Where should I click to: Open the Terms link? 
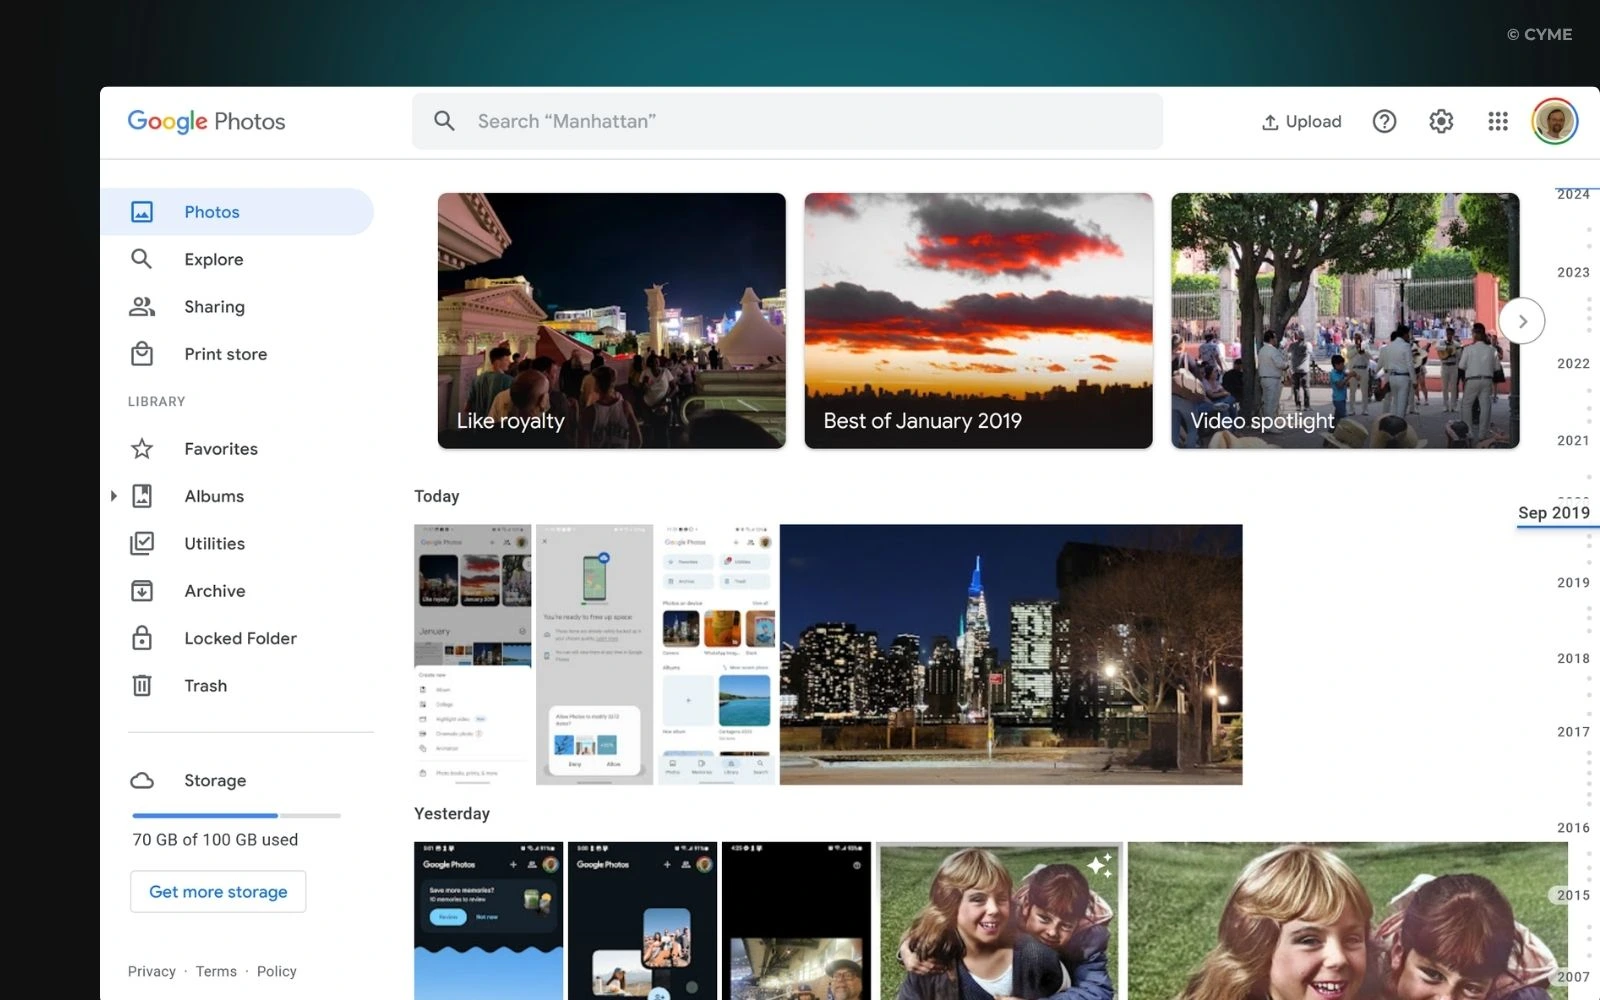click(x=216, y=972)
